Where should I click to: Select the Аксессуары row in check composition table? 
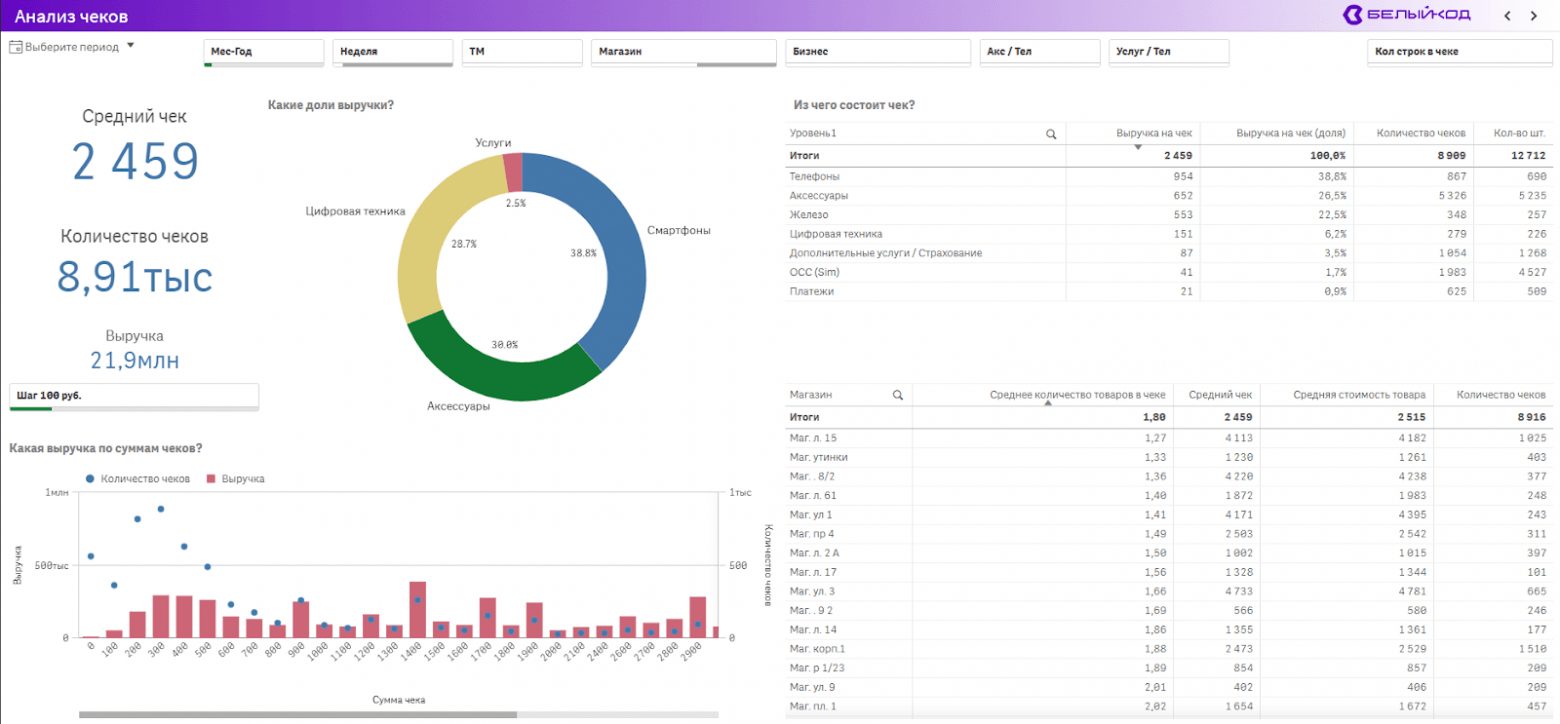[822, 196]
